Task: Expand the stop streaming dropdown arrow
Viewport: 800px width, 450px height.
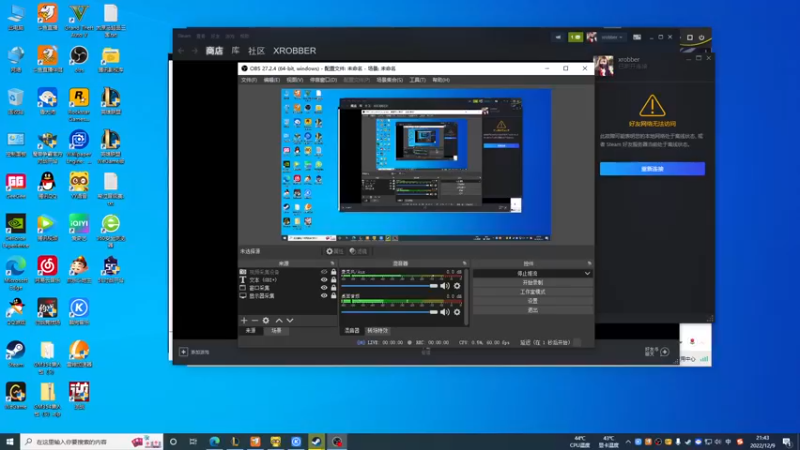Action: click(587, 273)
